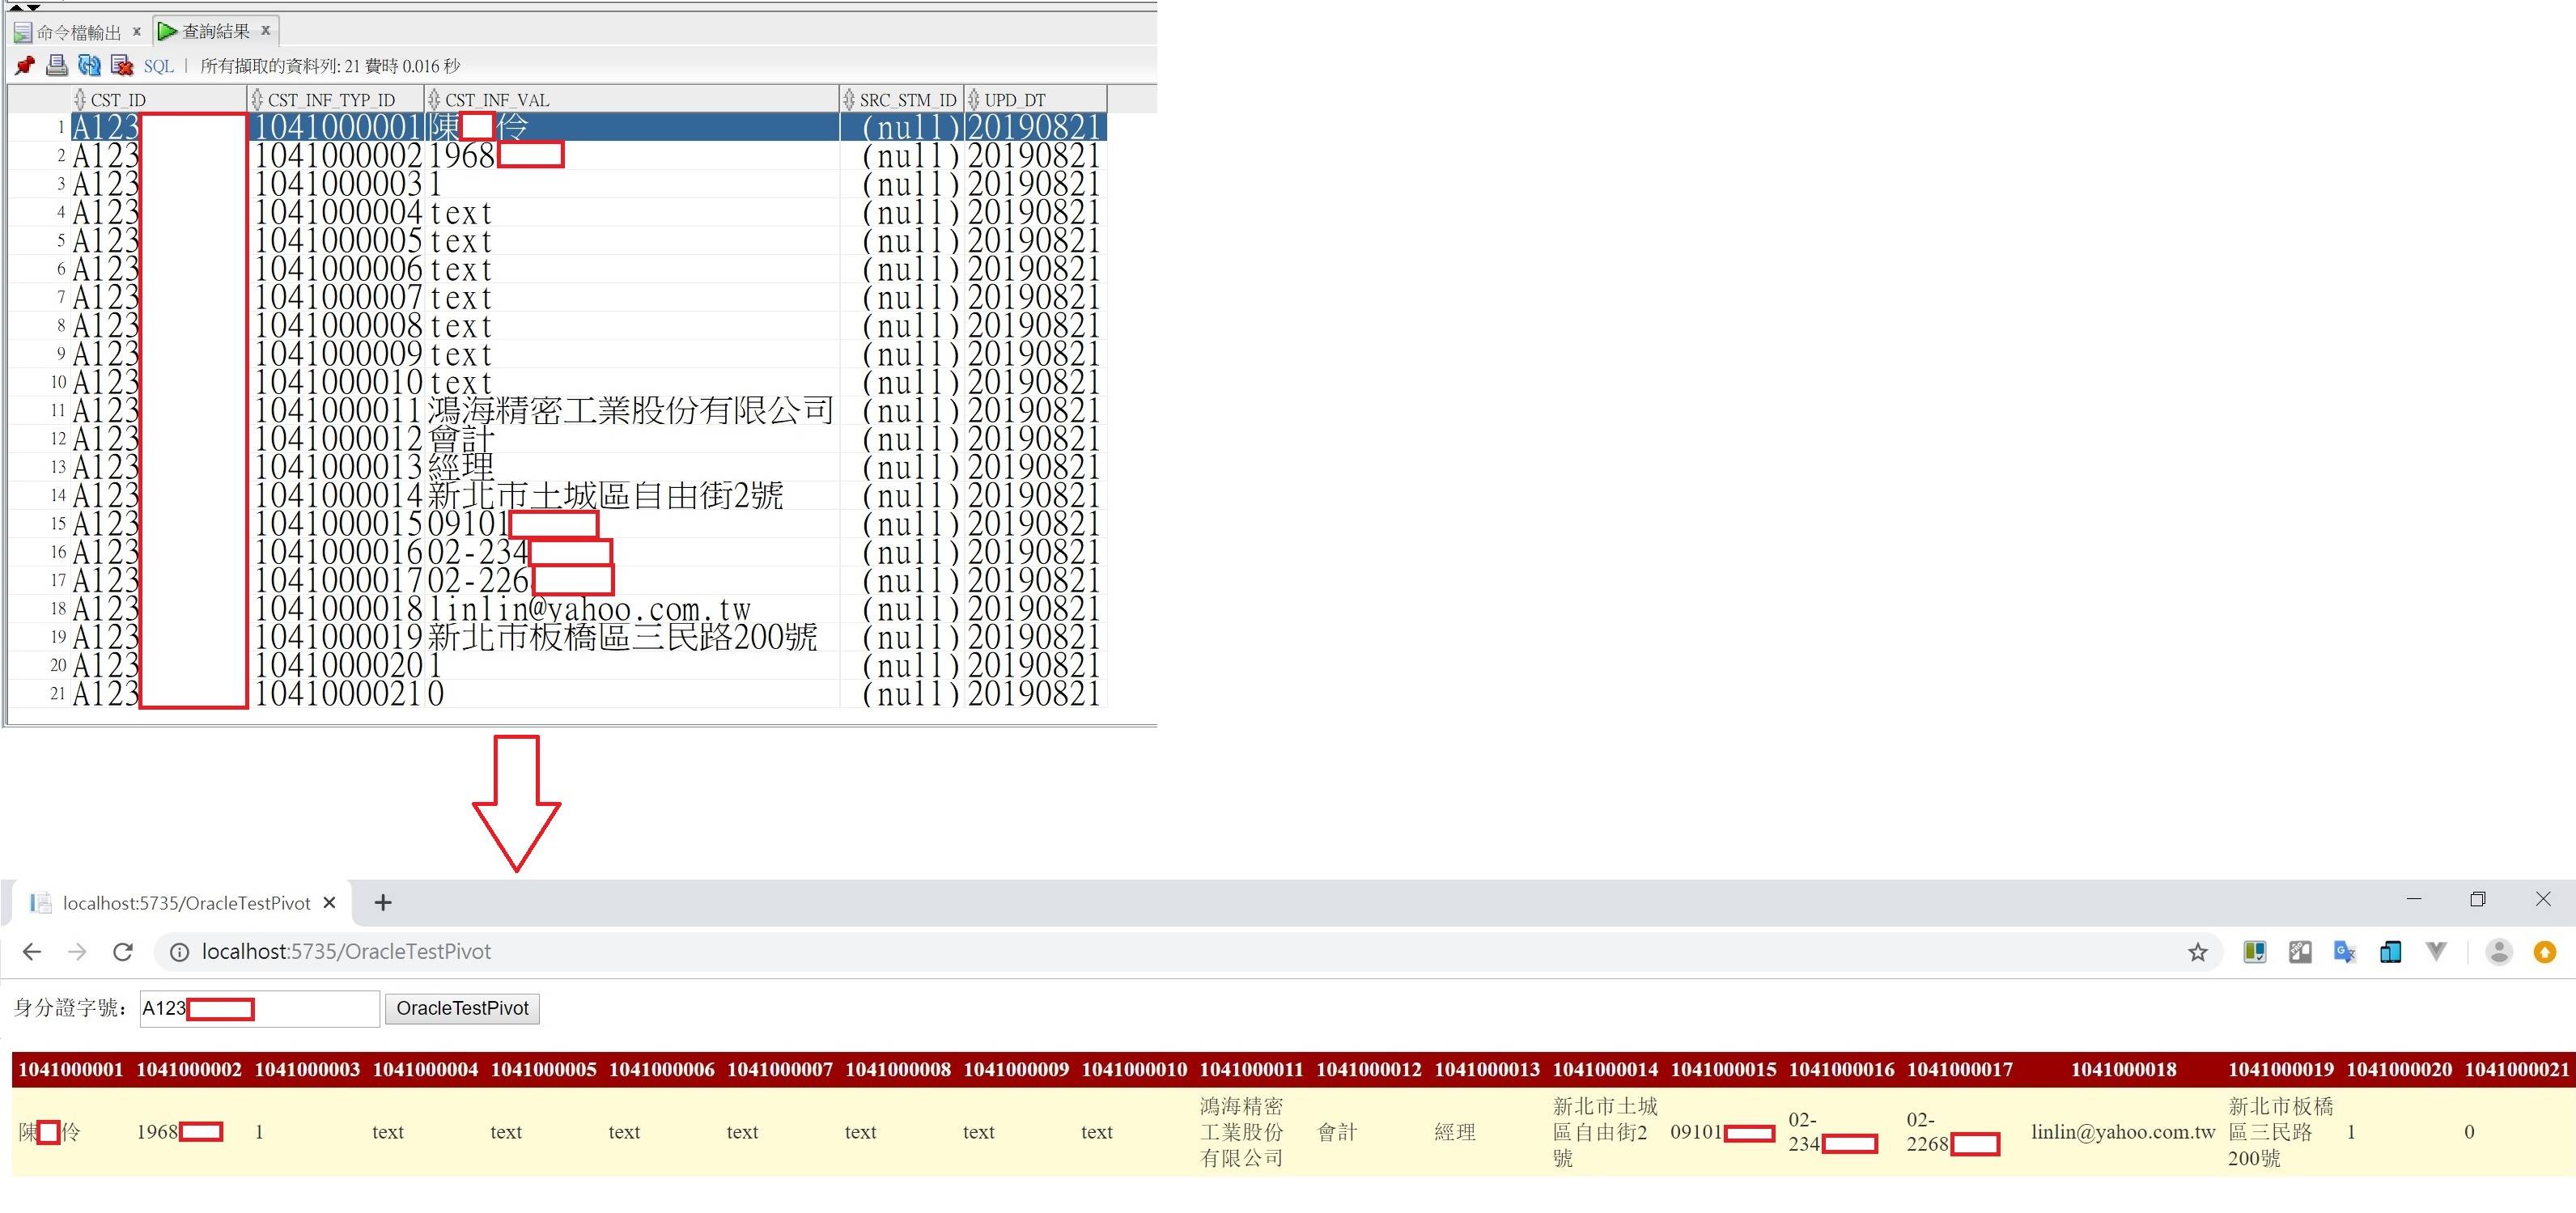The width and height of the screenshot is (2576, 1213).
Task: Click the delete result grid icon
Action: (121, 65)
